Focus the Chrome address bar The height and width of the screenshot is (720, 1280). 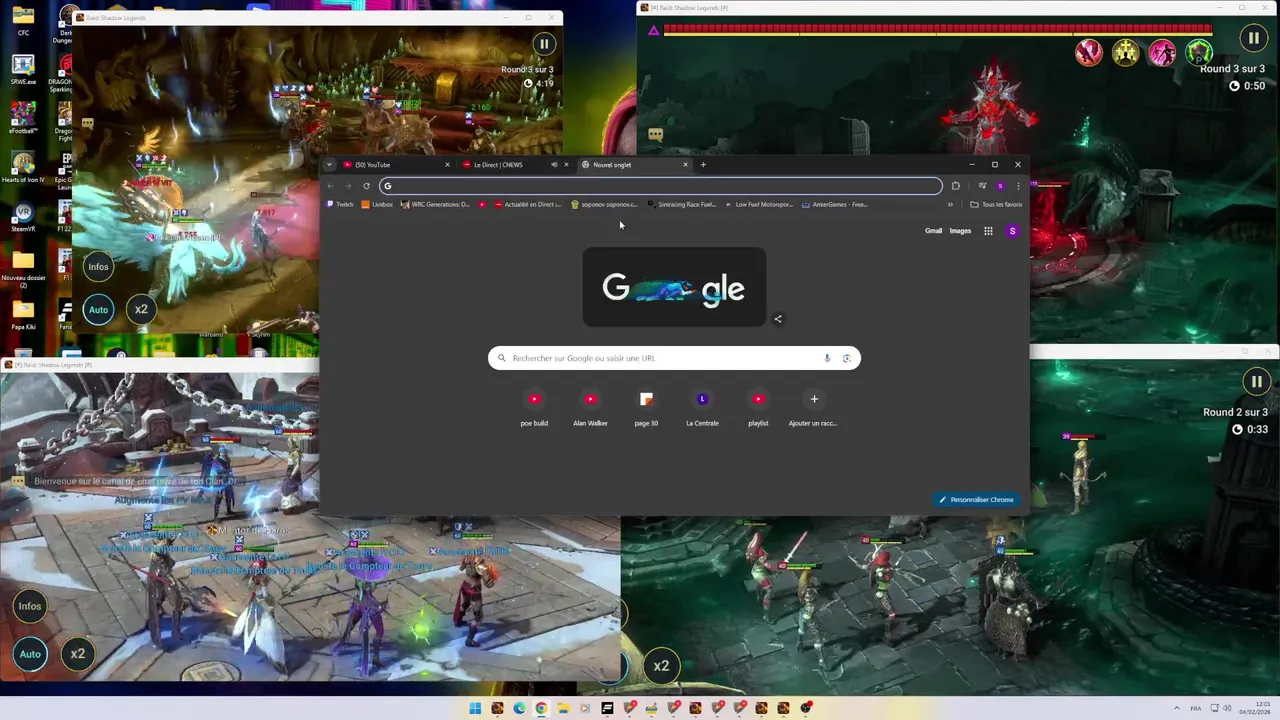pos(660,185)
